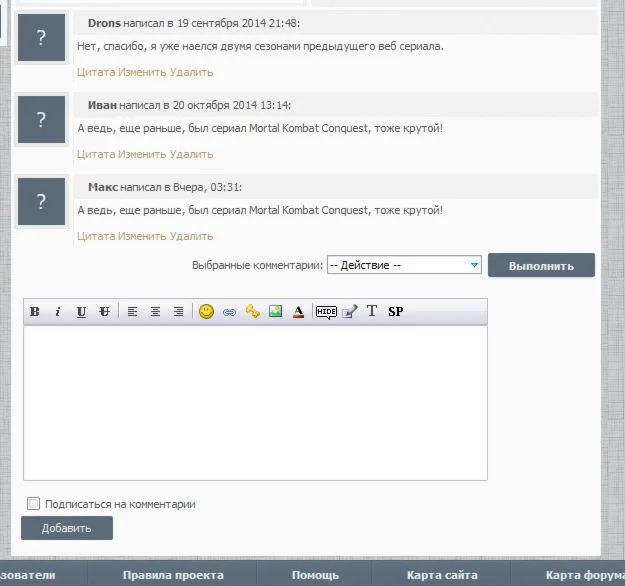Viewport: 625px width, 586px height.
Task: Click Удалить under Drons's comment
Action: pyautogui.click(x=191, y=72)
